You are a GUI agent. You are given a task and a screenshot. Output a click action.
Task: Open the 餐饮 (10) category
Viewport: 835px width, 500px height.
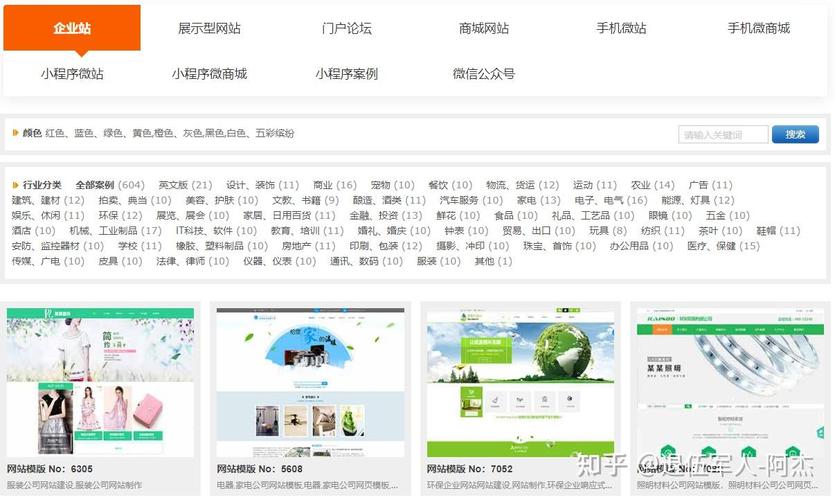pyautogui.click(x=451, y=185)
